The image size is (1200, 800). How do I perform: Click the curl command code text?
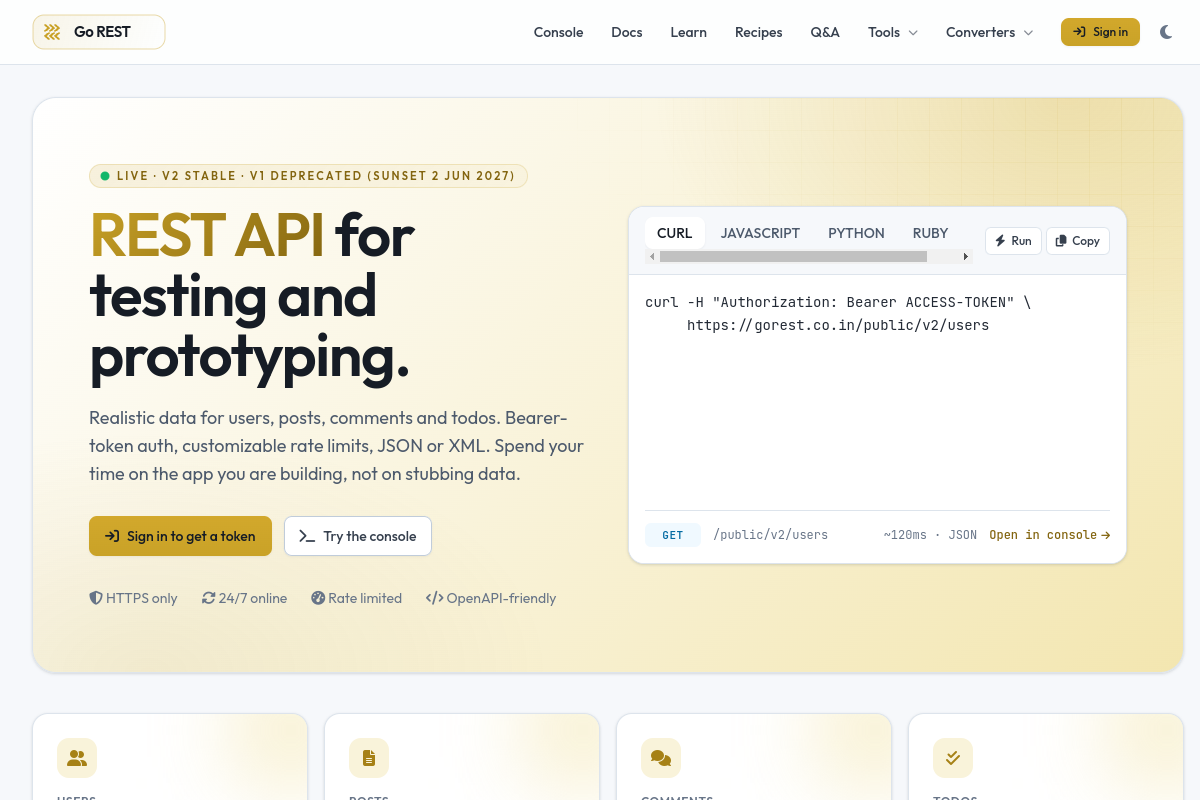point(838,302)
